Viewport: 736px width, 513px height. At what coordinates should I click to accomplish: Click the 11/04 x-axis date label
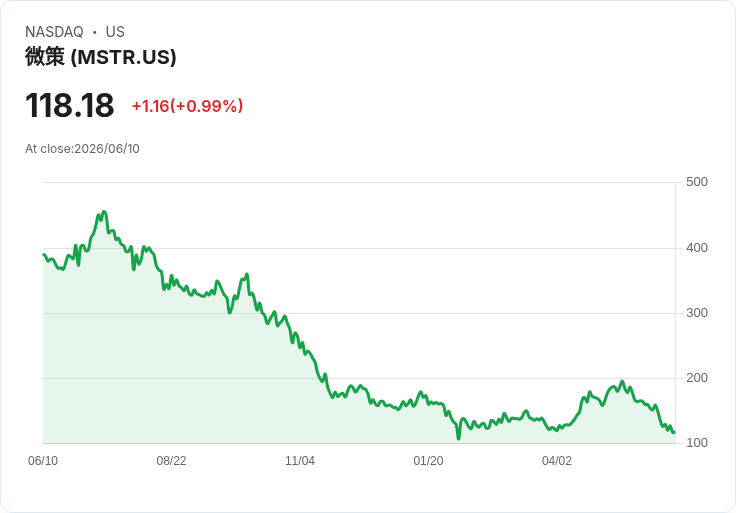click(x=300, y=461)
